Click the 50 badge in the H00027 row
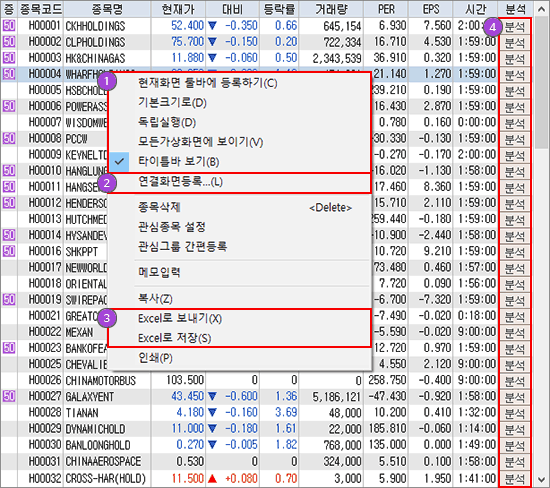This screenshot has width=550, height=488. (x=9, y=396)
